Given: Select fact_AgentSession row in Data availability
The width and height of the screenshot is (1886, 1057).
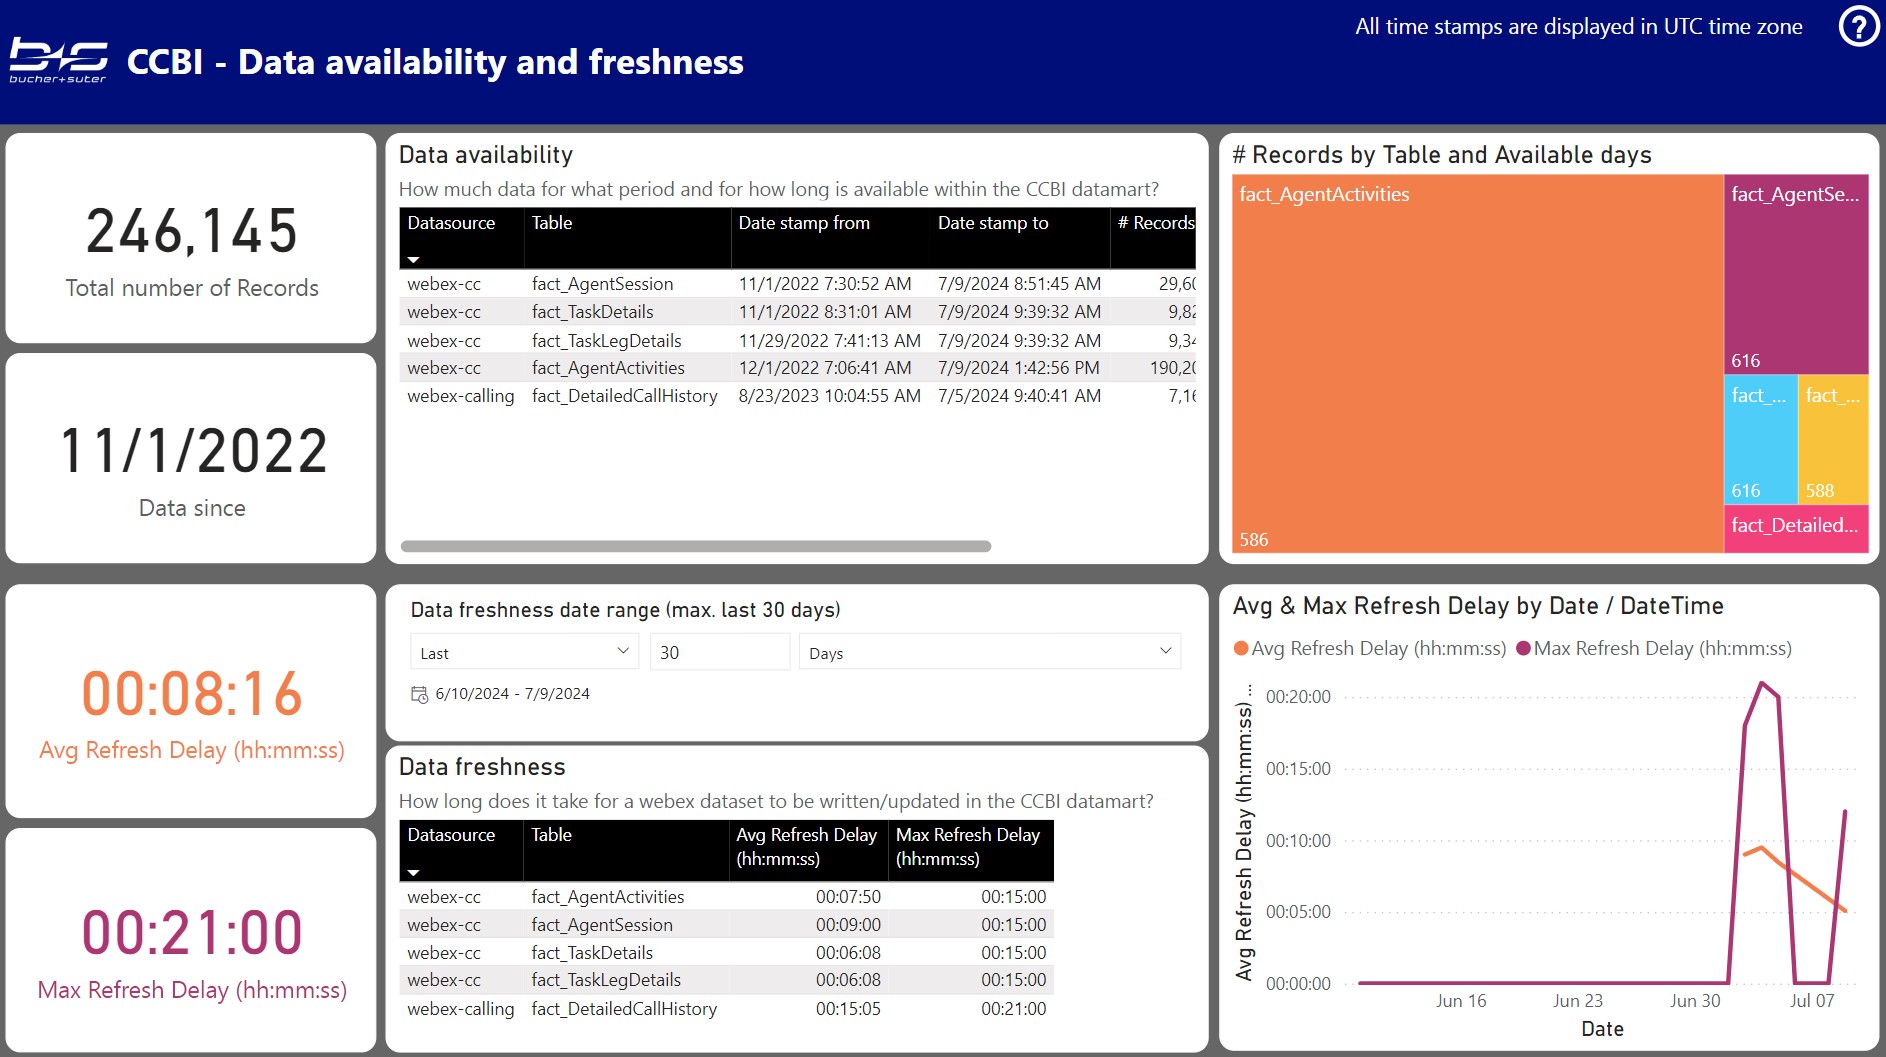Looking at the screenshot, I should (x=798, y=284).
